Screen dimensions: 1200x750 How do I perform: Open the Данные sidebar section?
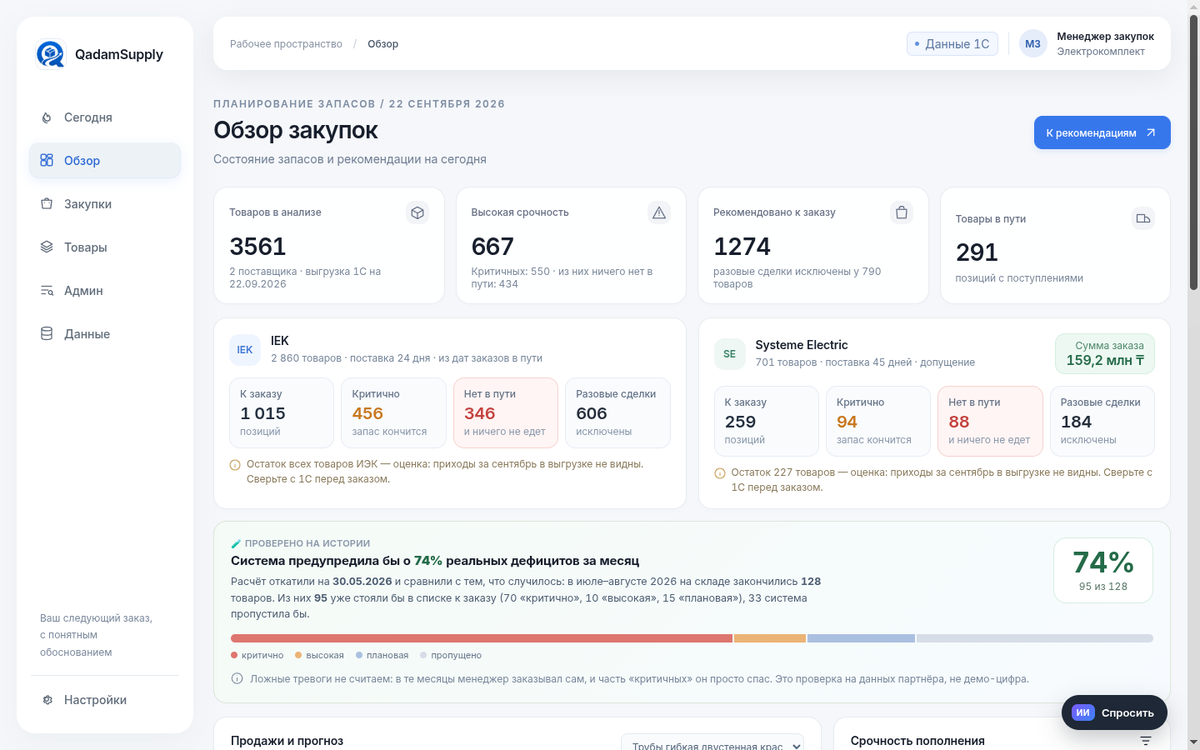(x=105, y=334)
